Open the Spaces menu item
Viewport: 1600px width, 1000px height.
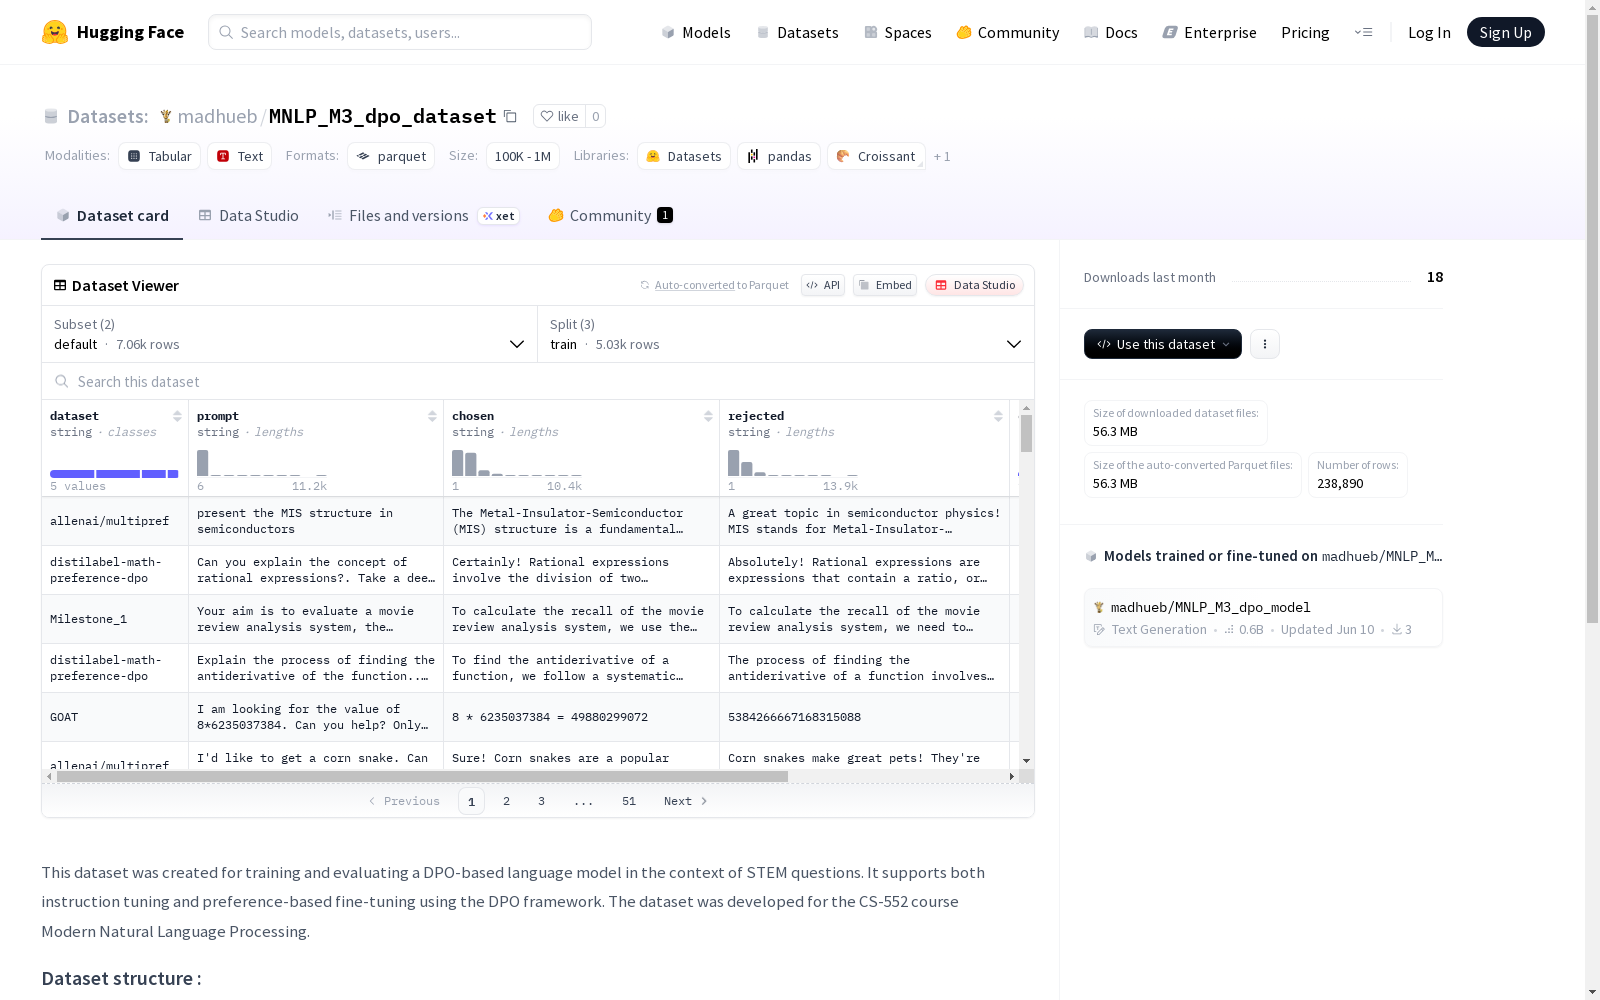898,32
